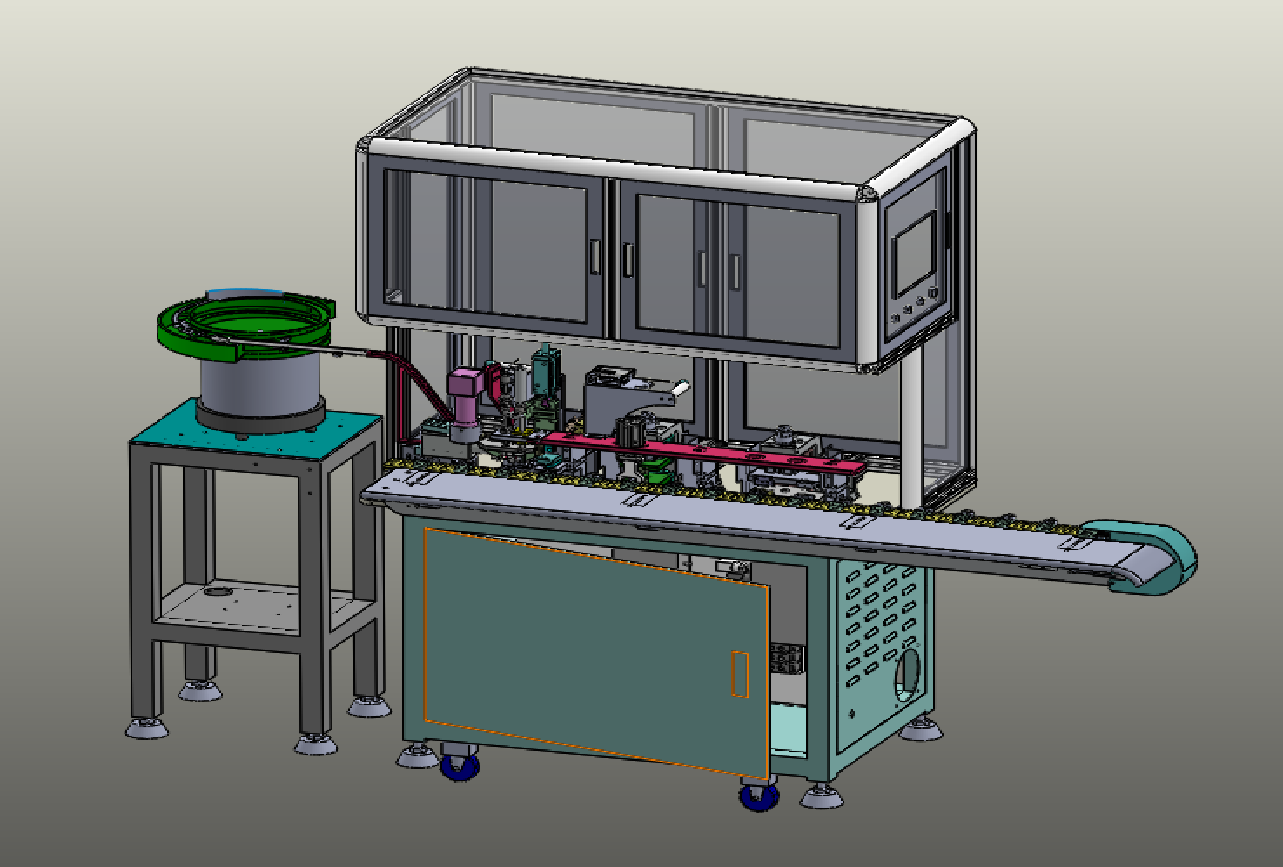The image size is (1283, 867).
Task: Select the circular hole on the cabinet side
Action: pyautogui.click(x=908, y=675)
